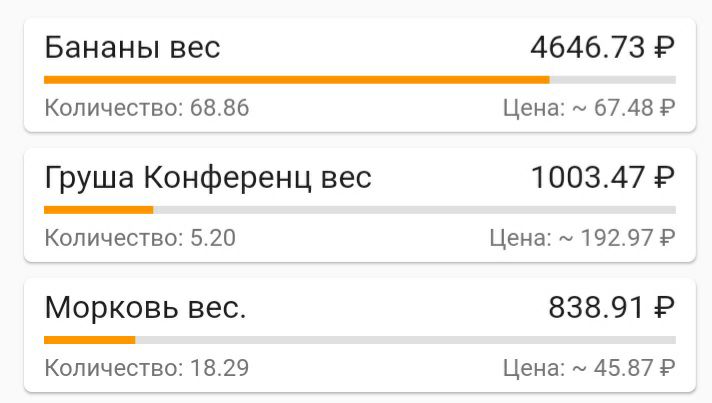Click the 4646.73 total amount
Screen dimensions: 712x403
[x=587, y=47]
